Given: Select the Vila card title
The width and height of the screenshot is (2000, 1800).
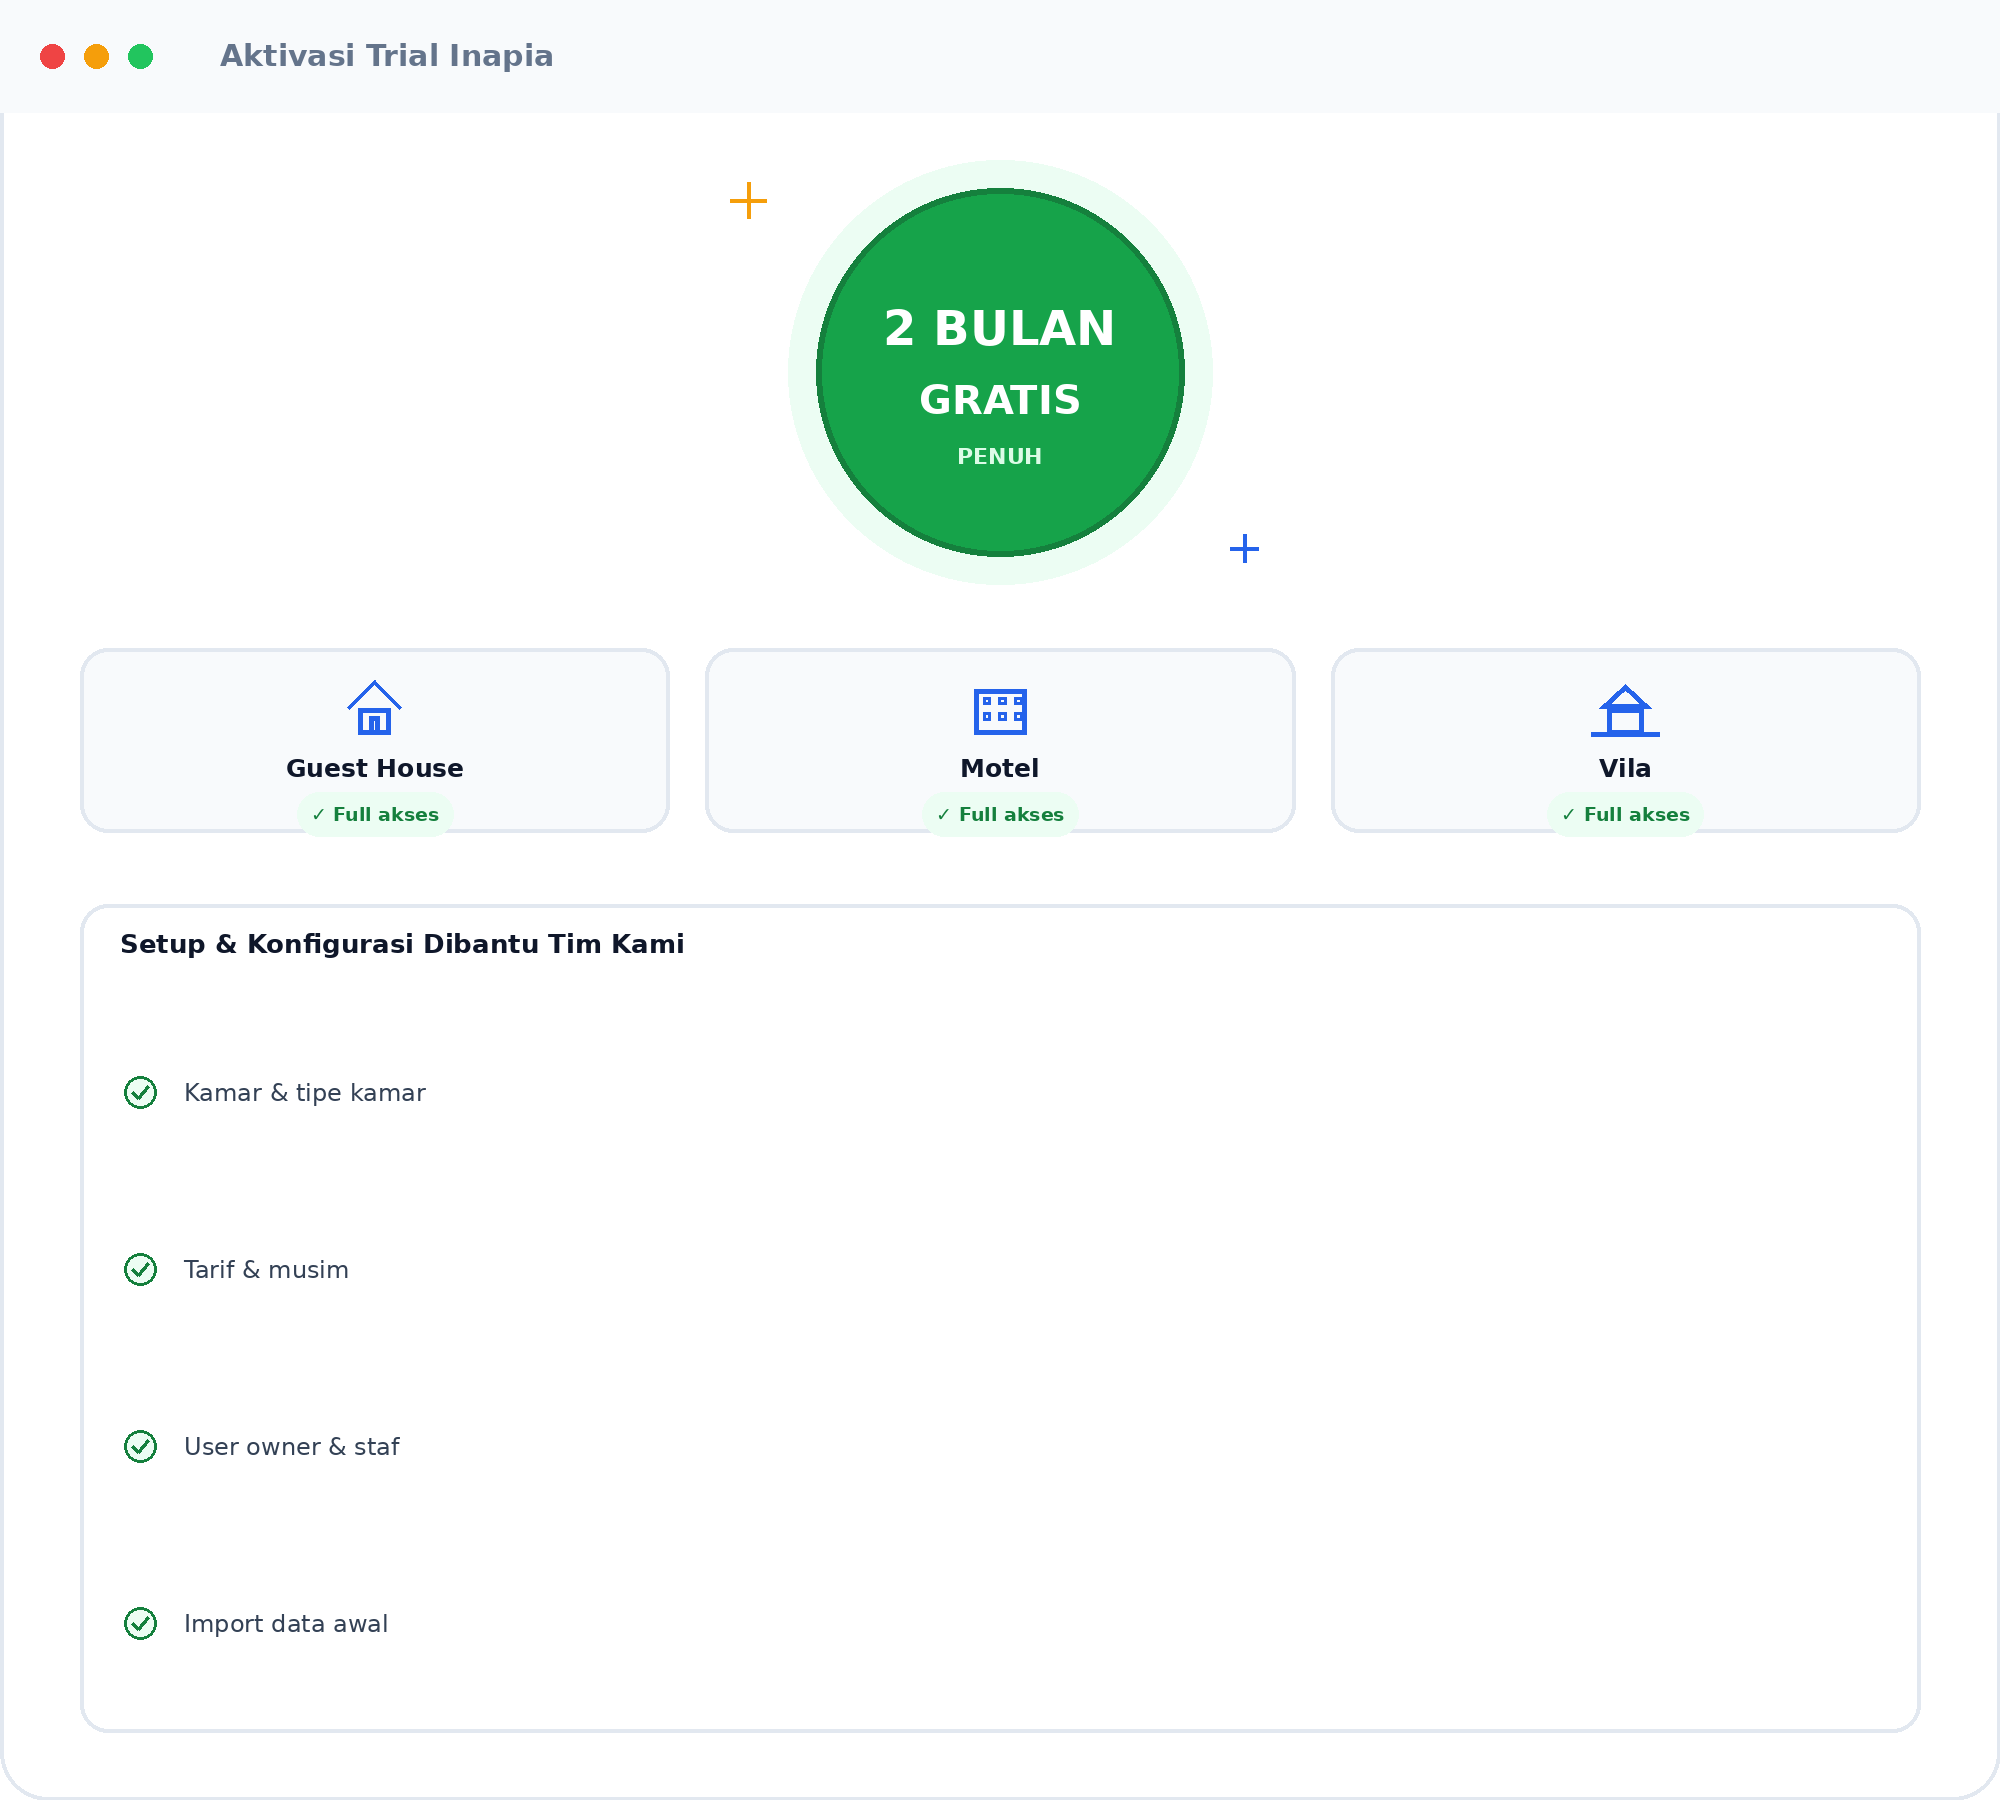Looking at the screenshot, I should [x=1625, y=768].
